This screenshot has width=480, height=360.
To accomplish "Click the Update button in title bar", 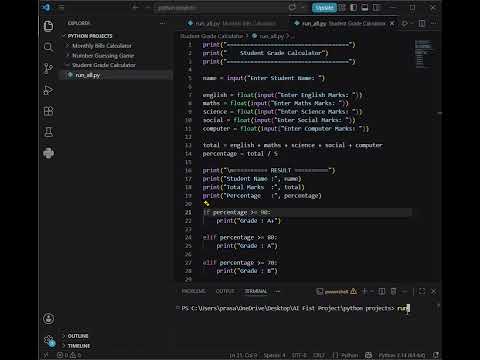I will pos(324,7).
